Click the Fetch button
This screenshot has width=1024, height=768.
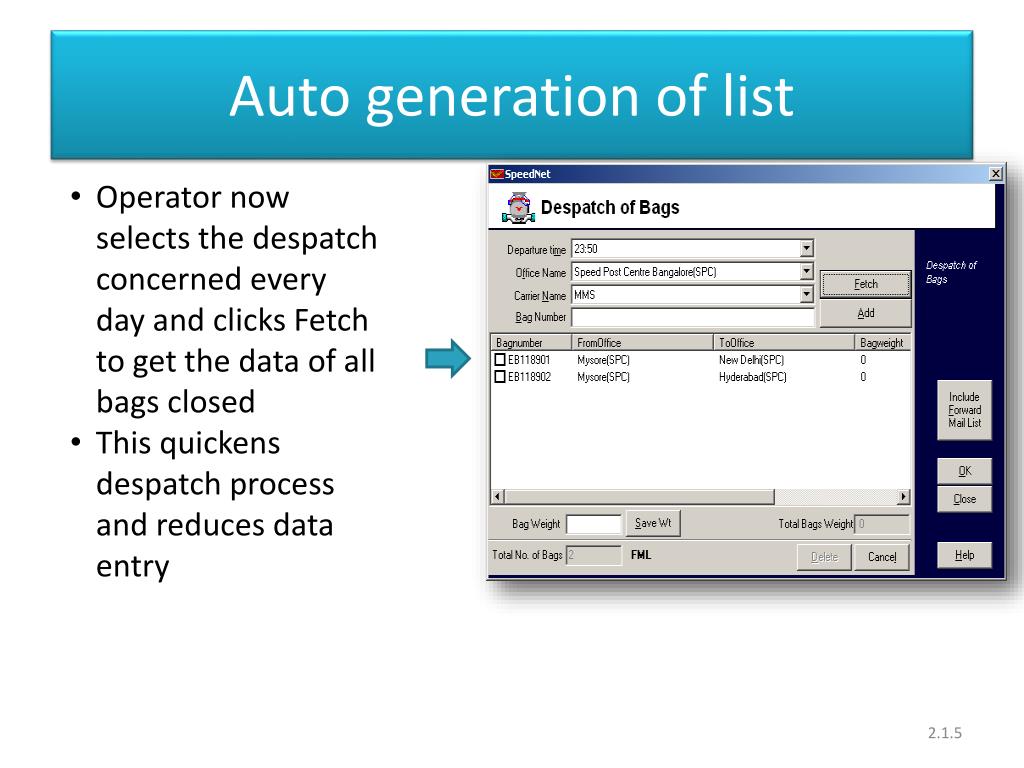(x=865, y=284)
